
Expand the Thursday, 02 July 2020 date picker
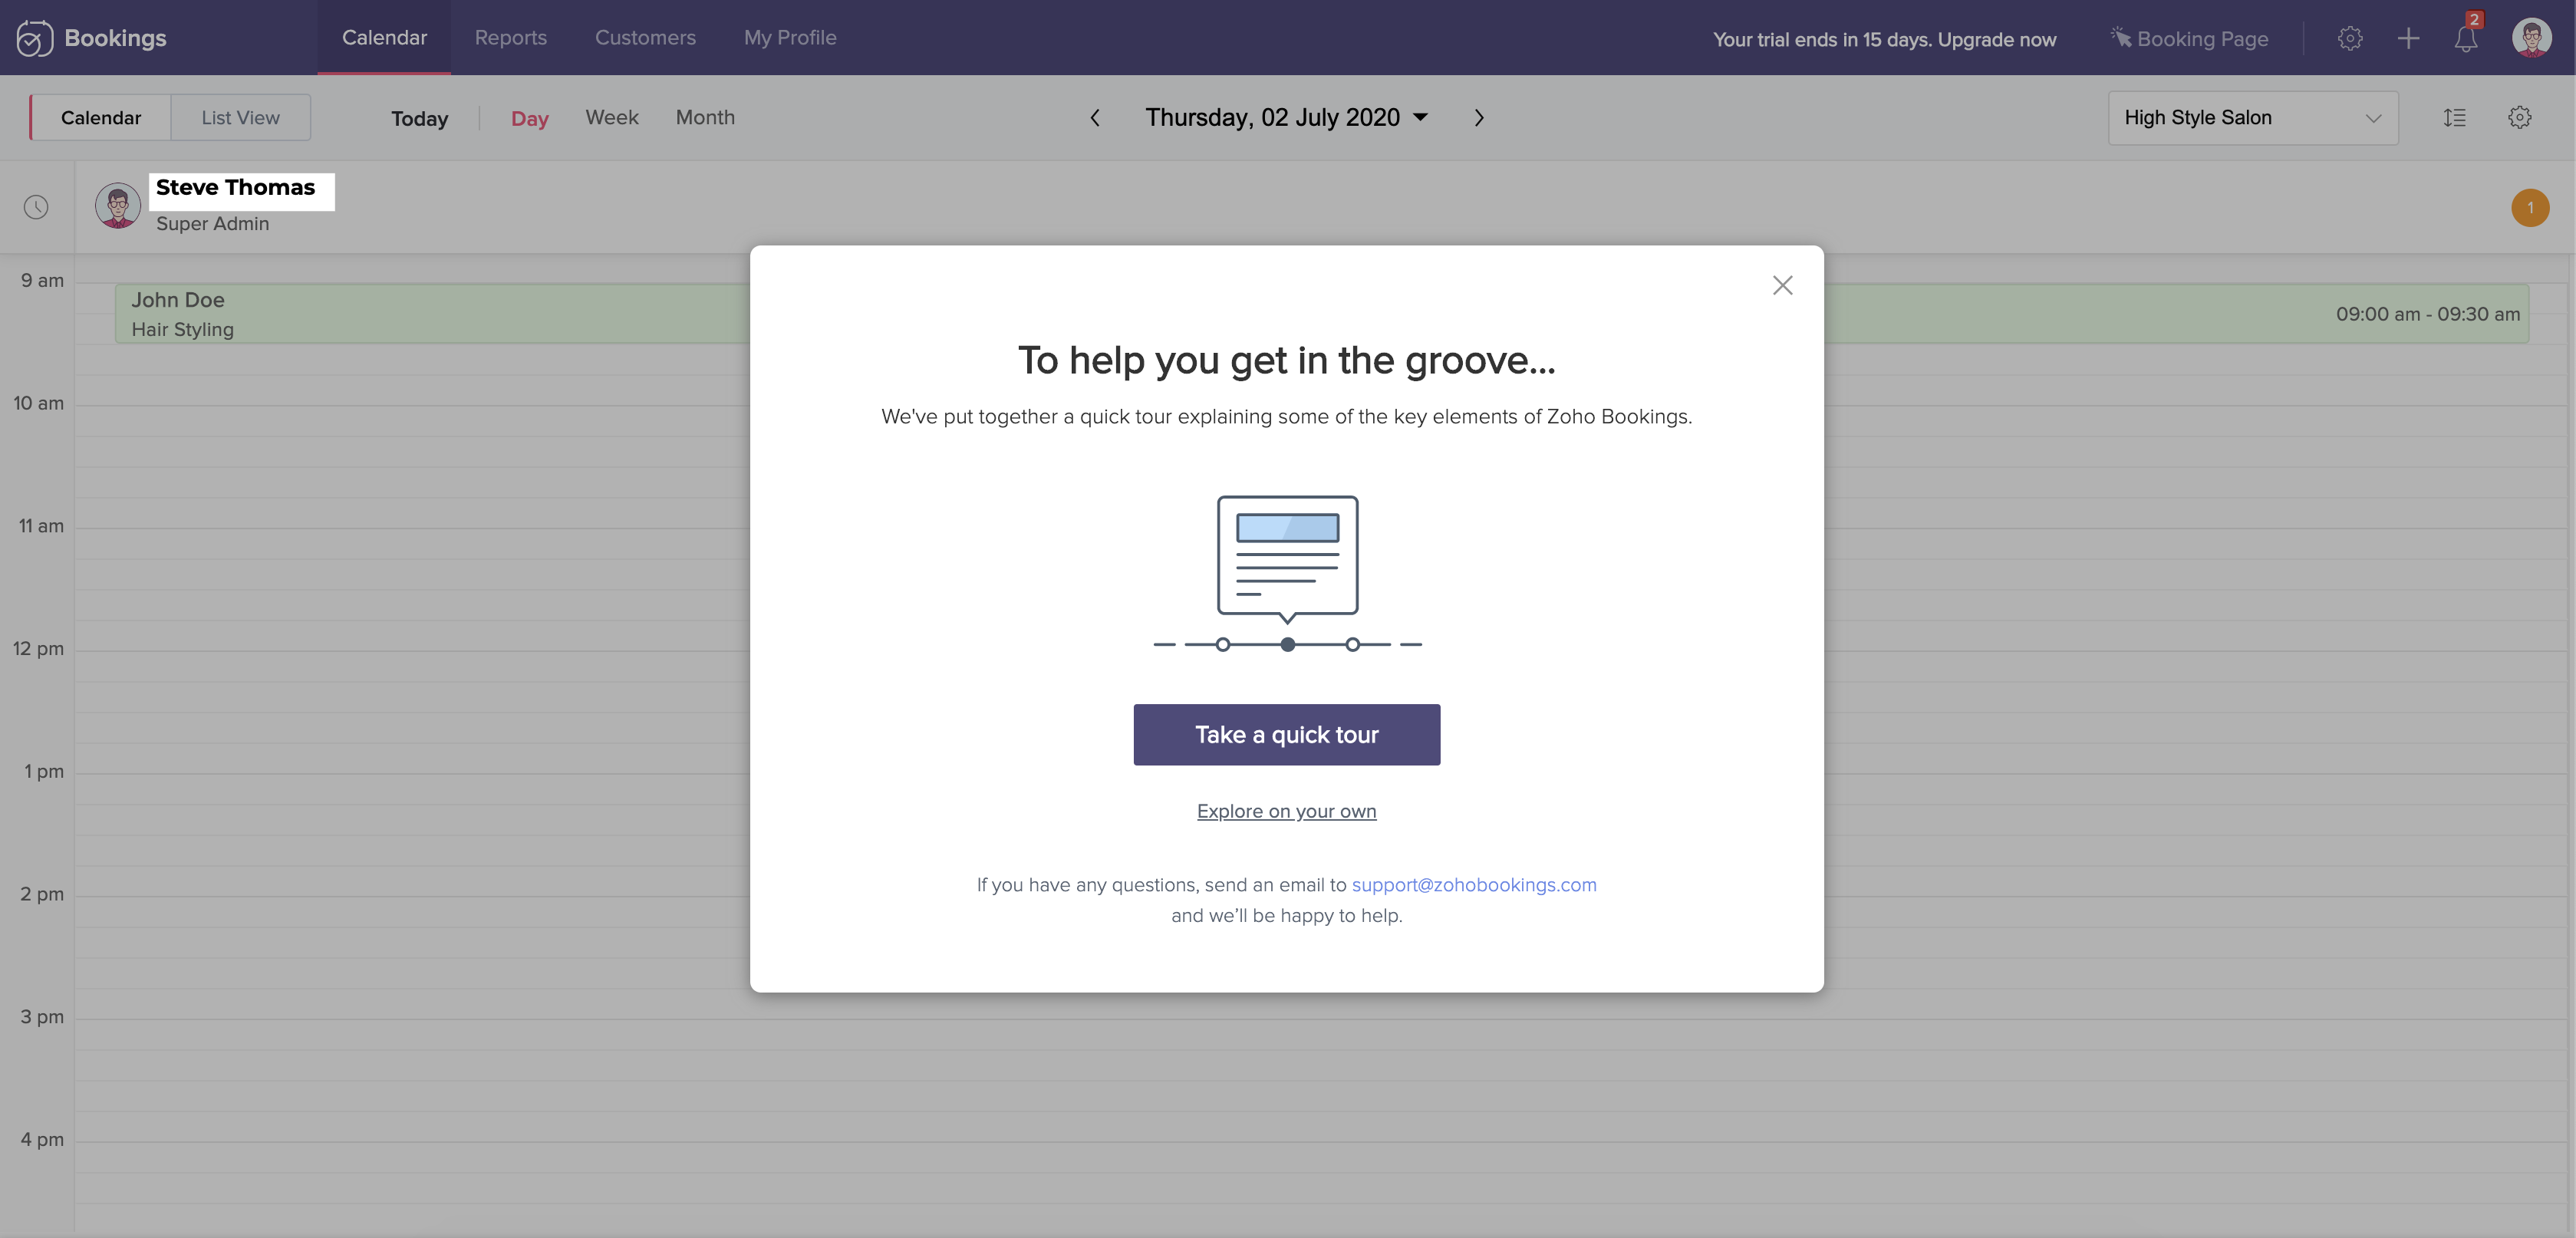pos(1286,118)
